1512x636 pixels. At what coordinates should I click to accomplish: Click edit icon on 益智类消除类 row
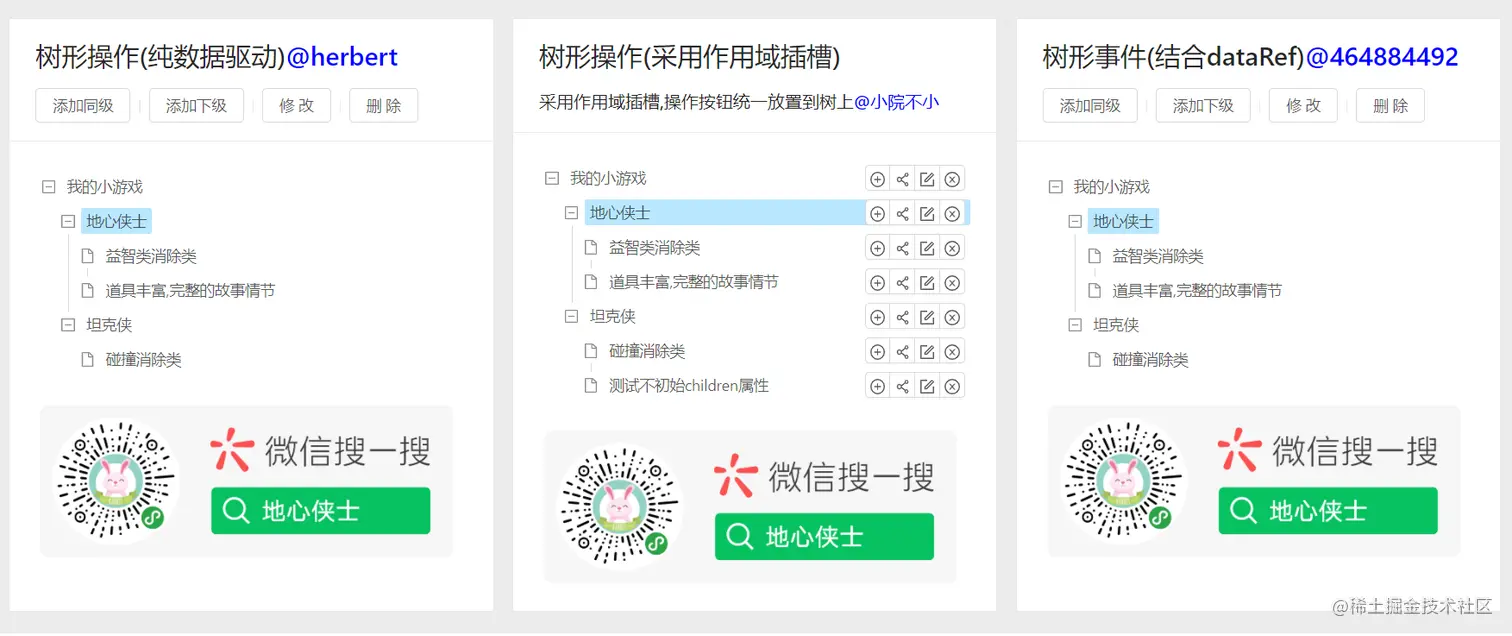(x=927, y=248)
